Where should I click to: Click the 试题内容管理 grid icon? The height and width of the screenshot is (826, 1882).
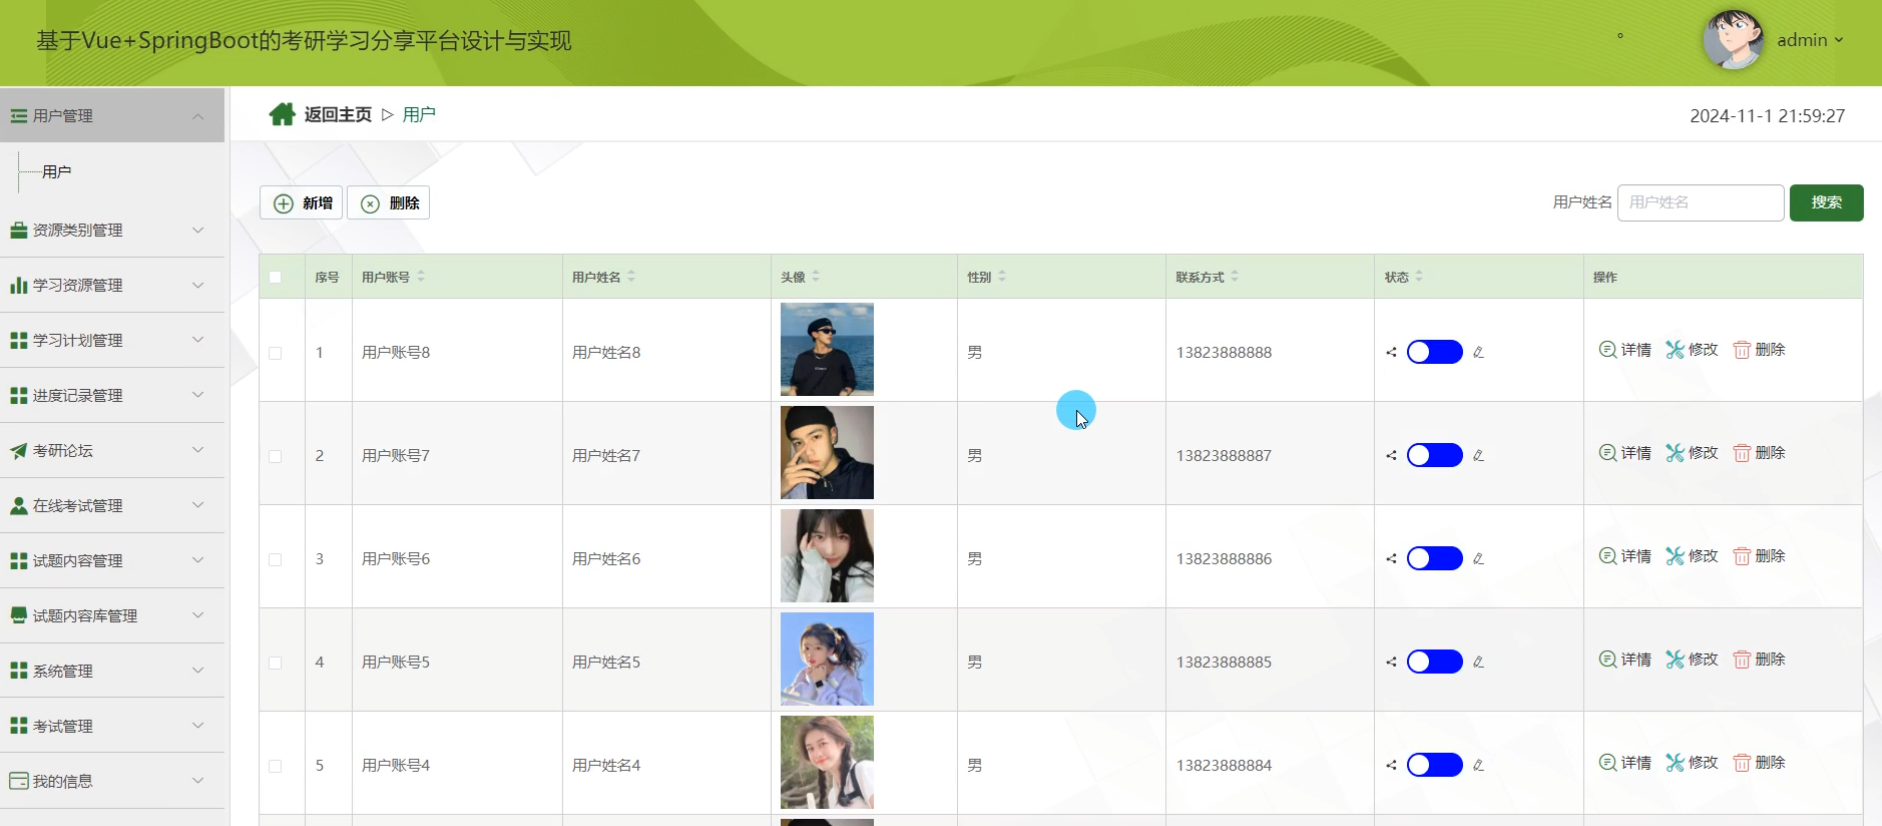(19, 561)
